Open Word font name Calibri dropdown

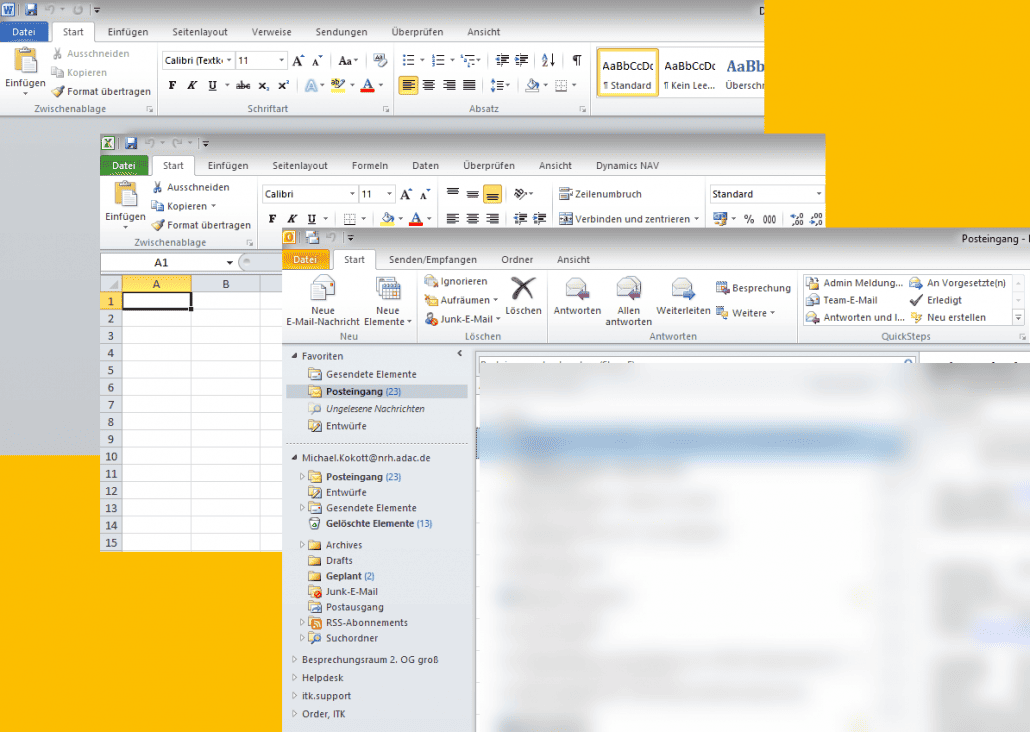[x=229, y=60]
